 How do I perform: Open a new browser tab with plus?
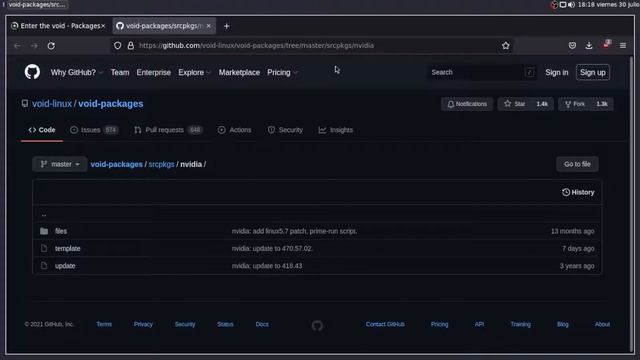tap(227, 26)
